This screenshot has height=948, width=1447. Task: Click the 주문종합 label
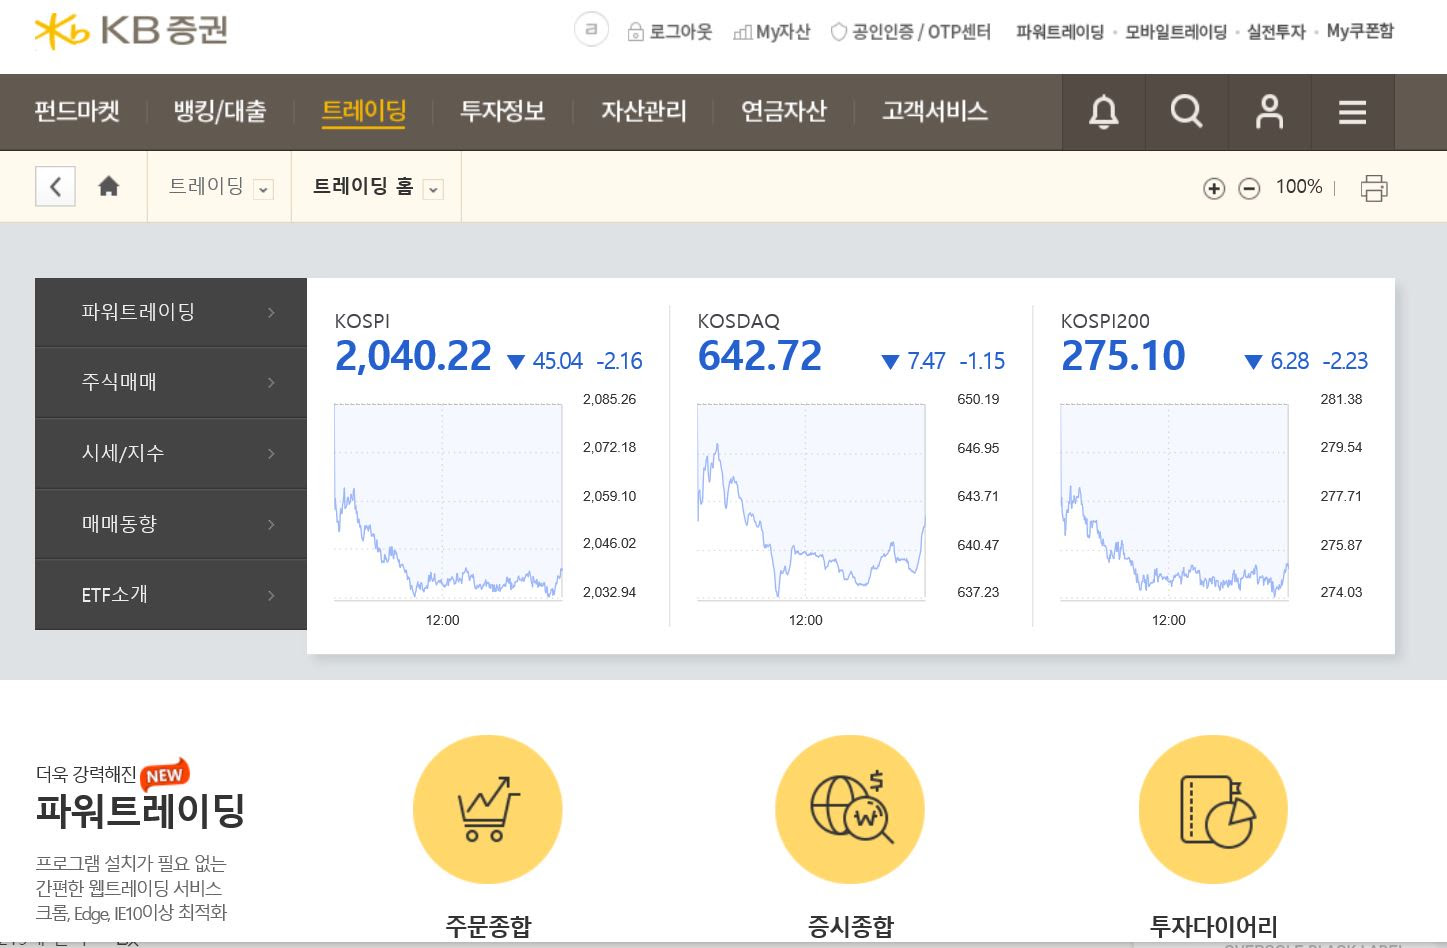(488, 926)
